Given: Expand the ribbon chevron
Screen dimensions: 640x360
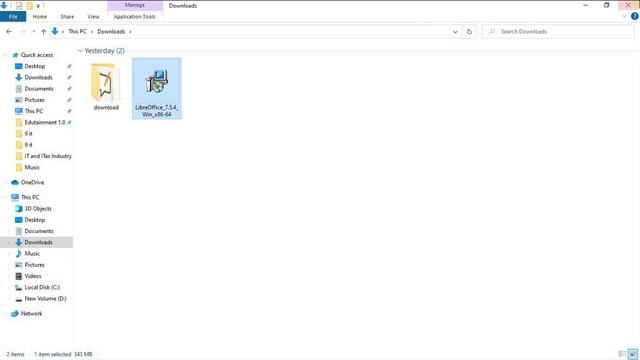Looking at the screenshot, I should (624, 16).
